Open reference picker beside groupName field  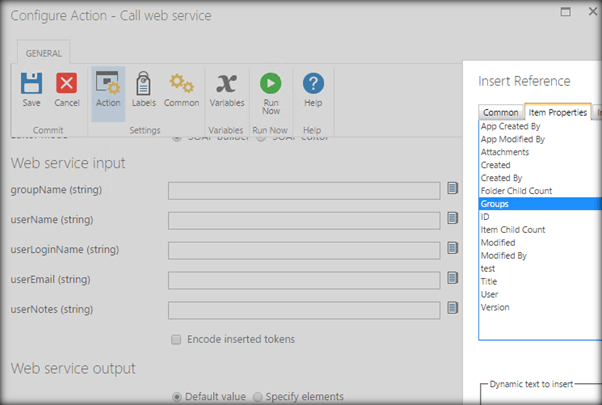click(x=452, y=189)
